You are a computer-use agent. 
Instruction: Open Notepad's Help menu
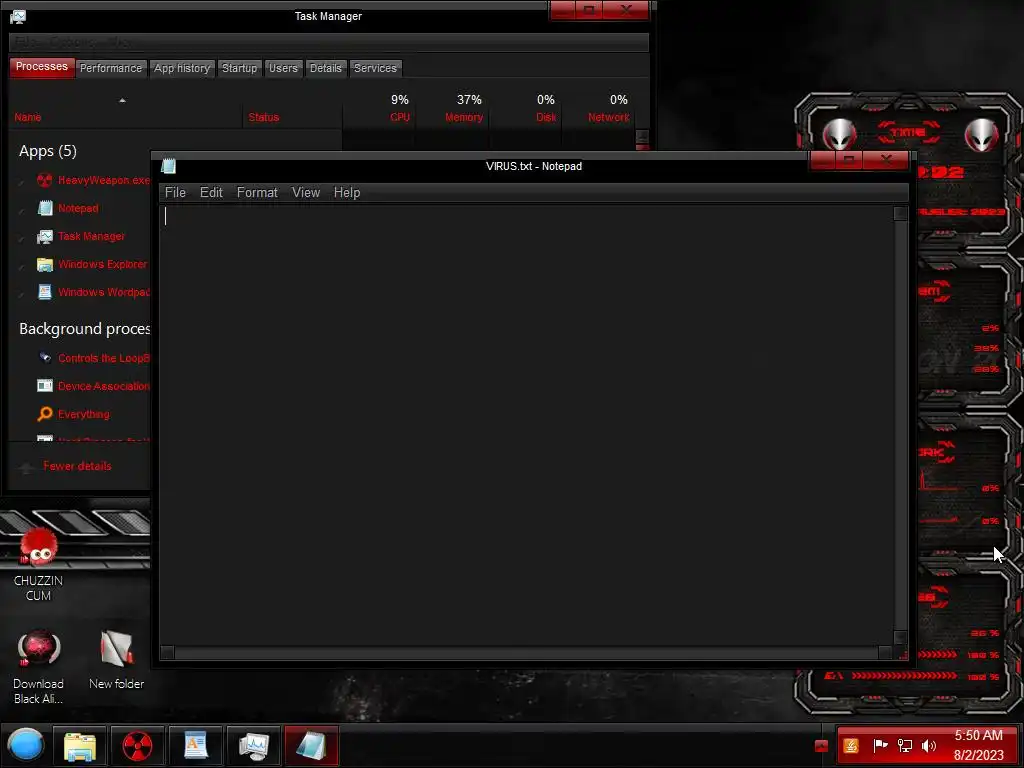(347, 193)
